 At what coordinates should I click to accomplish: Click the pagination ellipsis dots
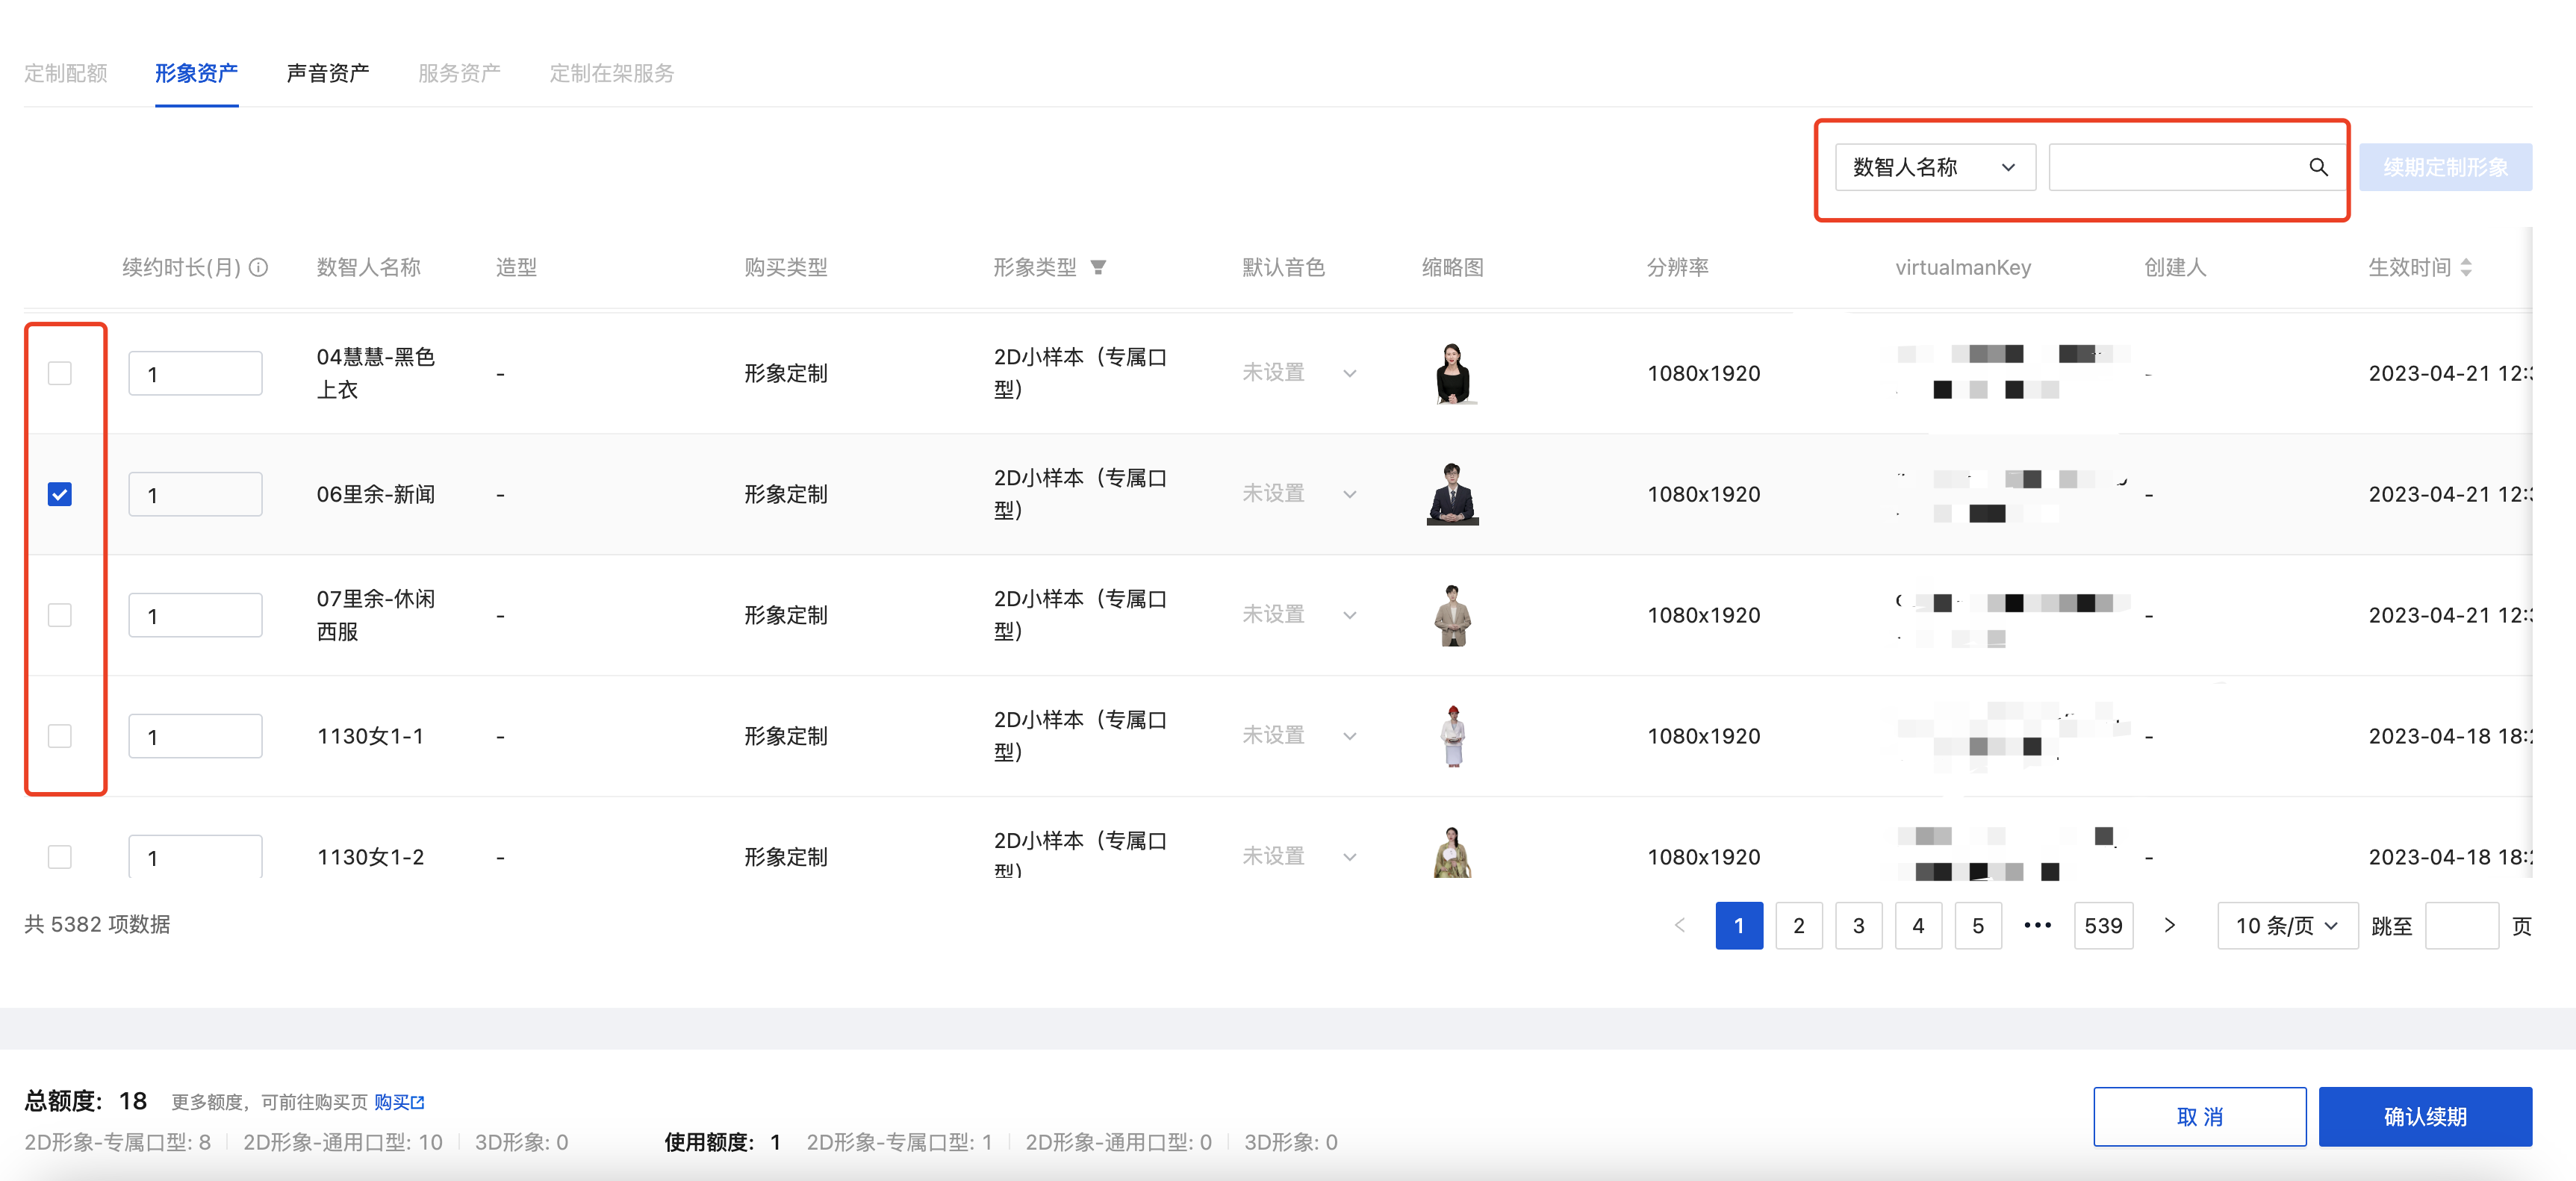click(2037, 925)
